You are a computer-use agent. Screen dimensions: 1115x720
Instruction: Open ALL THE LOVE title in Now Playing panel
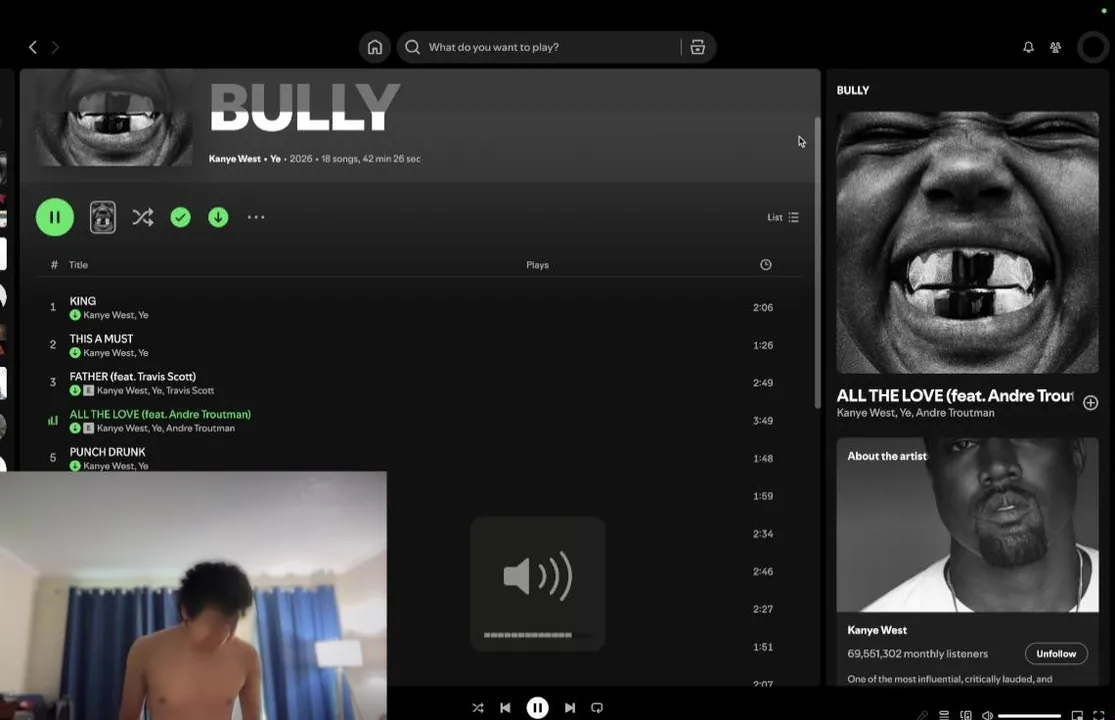pos(955,395)
